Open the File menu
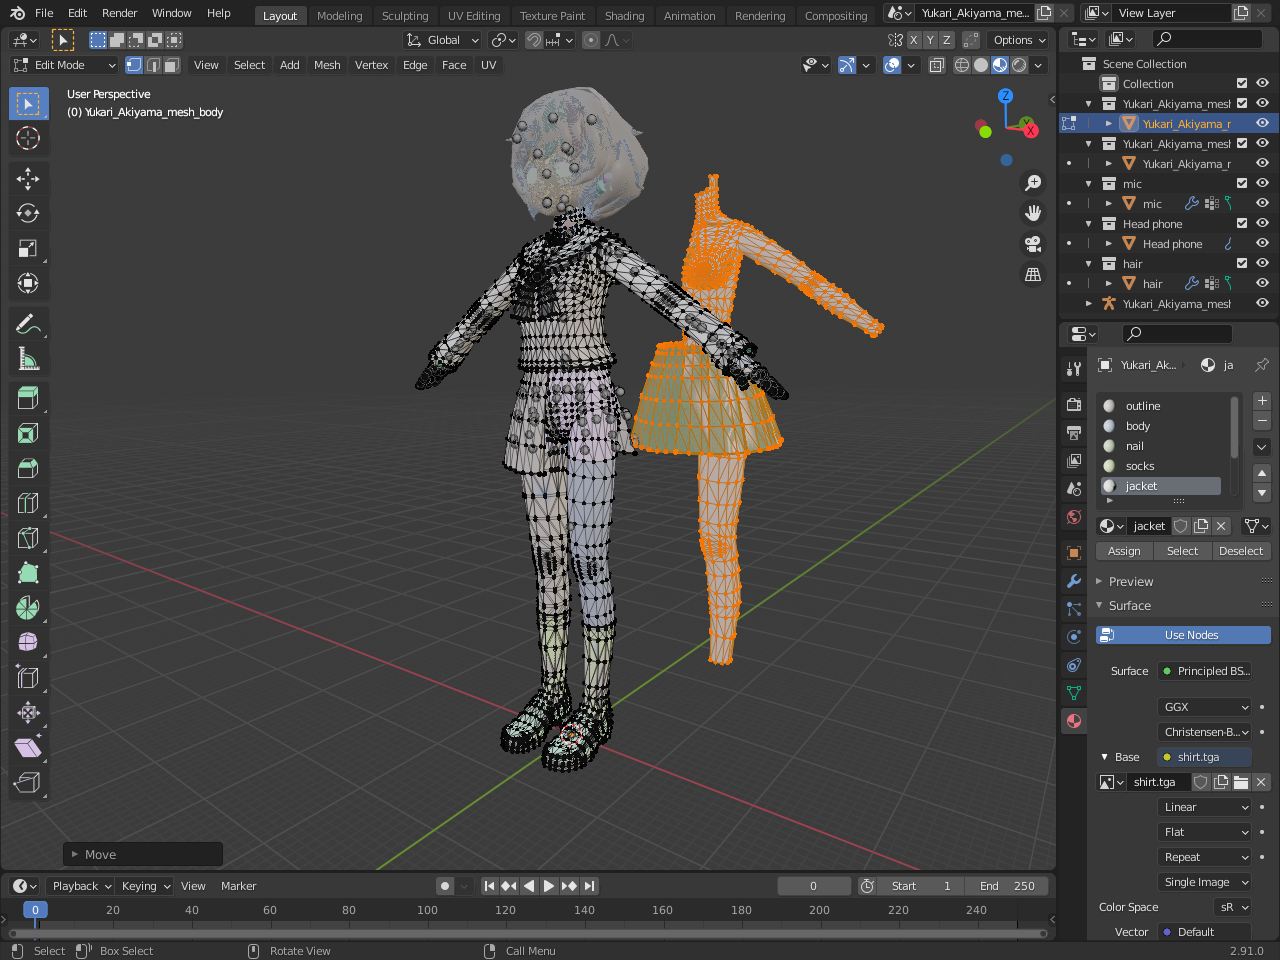 pos(44,13)
